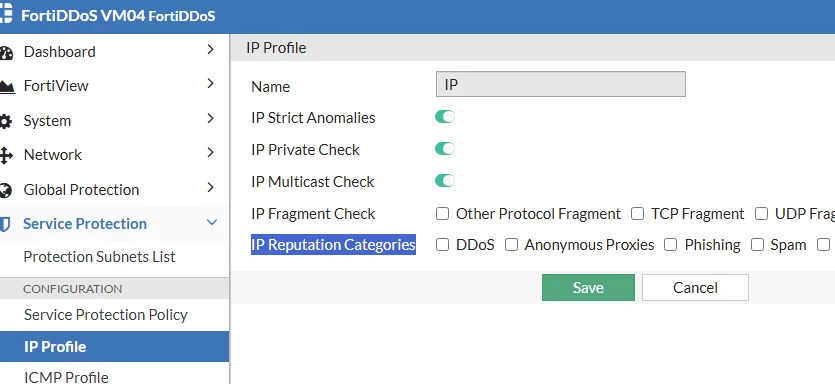
Task: Click the FortiView chart icon
Action: pos(6,87)
